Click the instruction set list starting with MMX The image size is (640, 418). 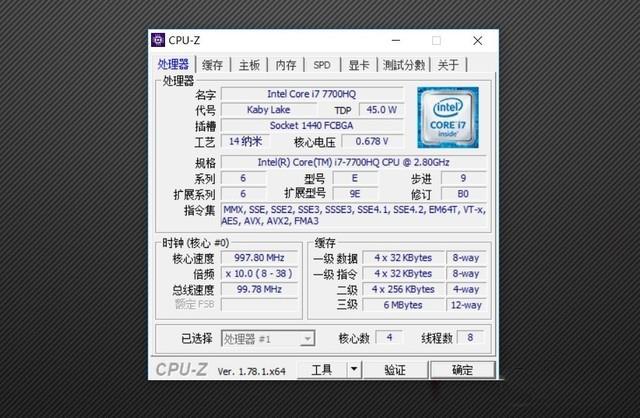(353, 215)
